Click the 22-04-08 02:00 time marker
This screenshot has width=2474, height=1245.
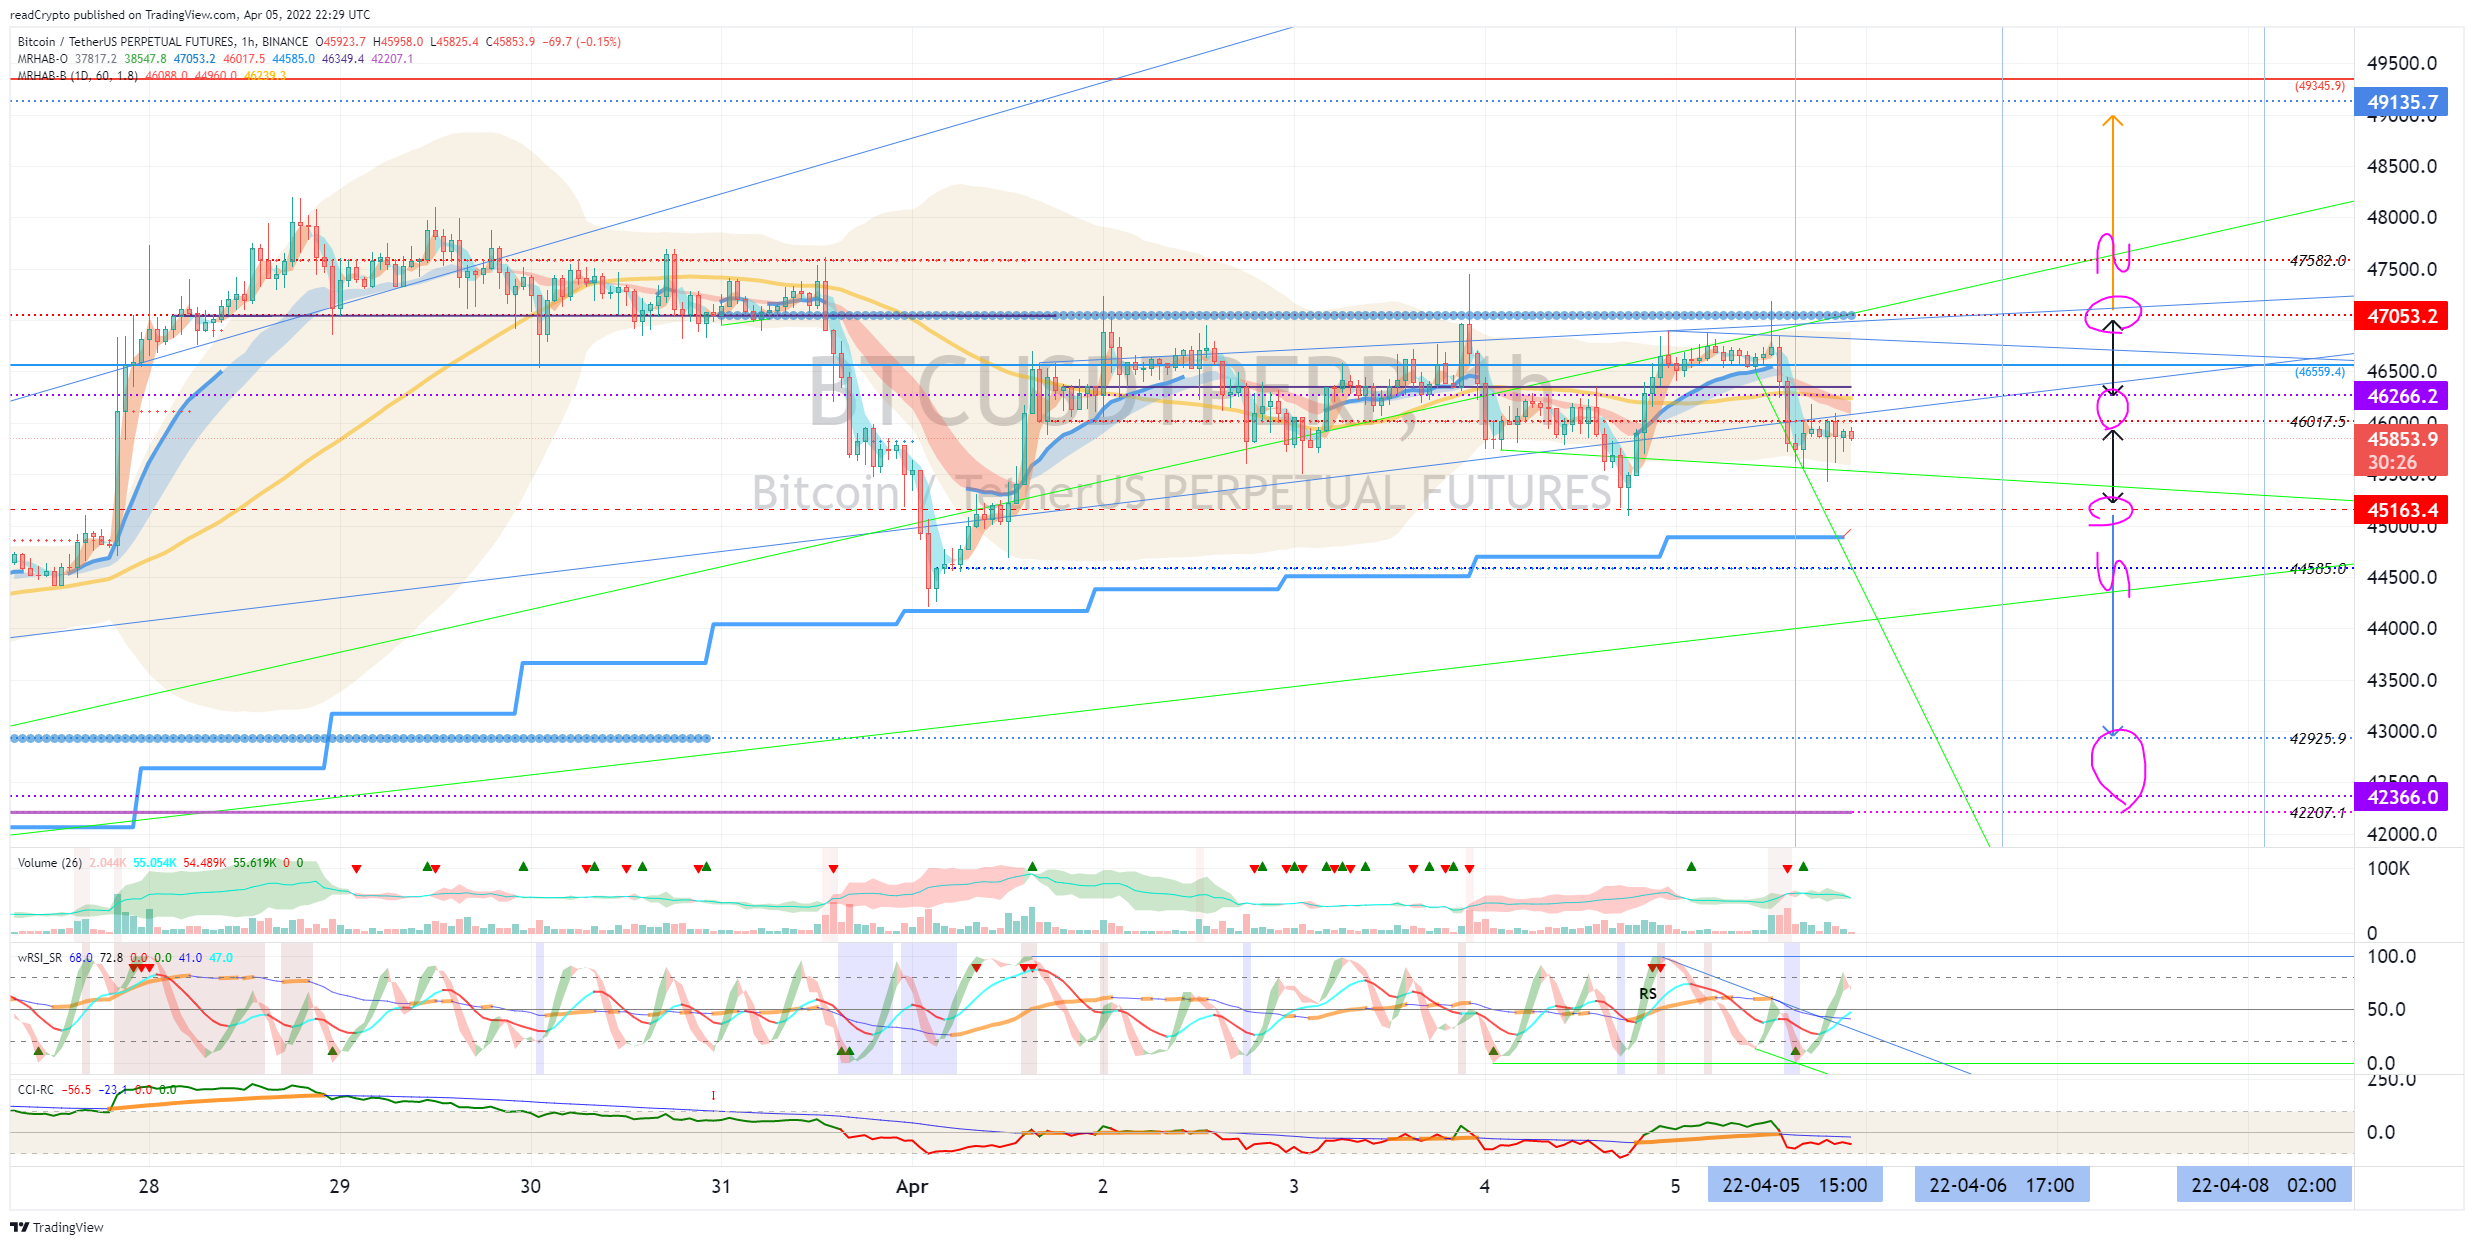click(2264, 1185)
